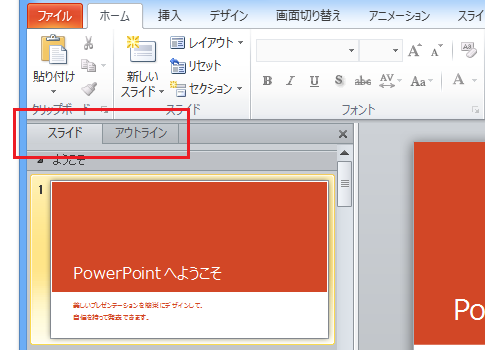Screen dimensions: 485x360
Task: Switch to the ホーム tab
Action: pos(115,16)
